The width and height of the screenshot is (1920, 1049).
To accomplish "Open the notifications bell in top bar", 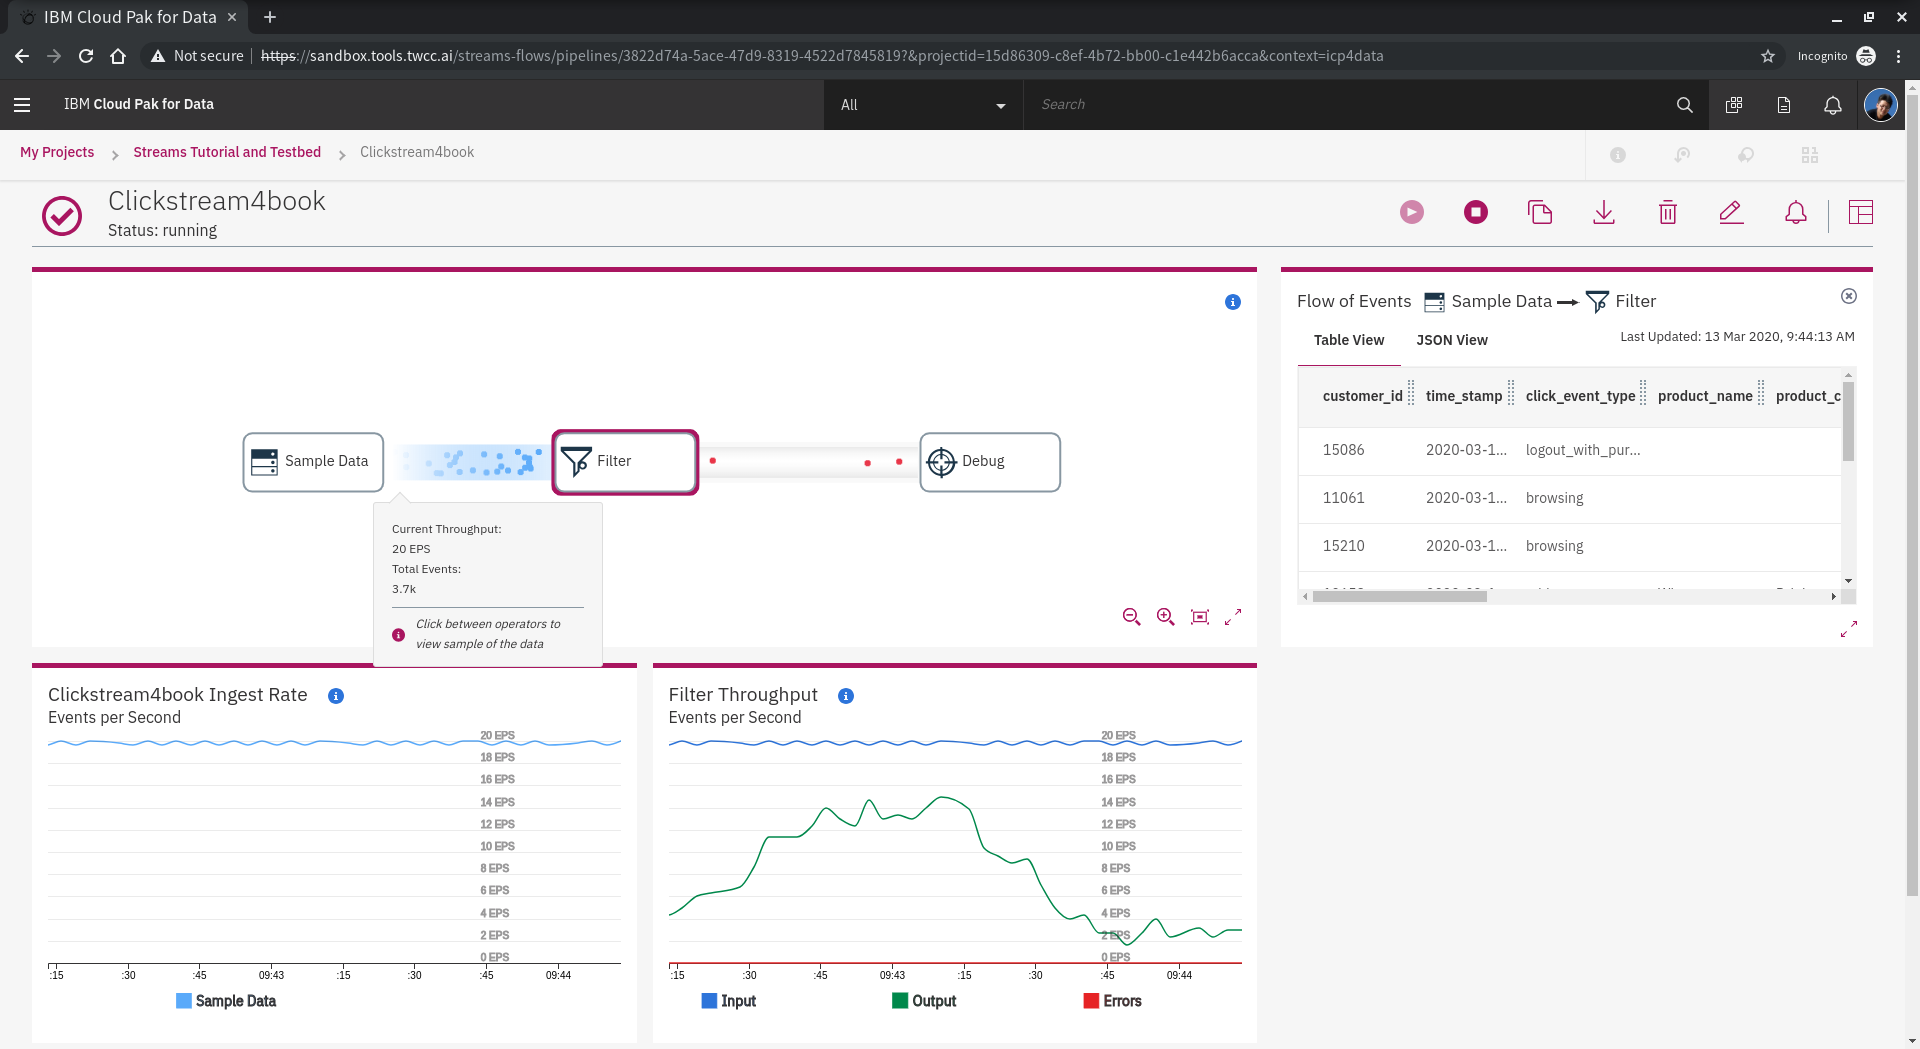I will tap(1832, 105).
